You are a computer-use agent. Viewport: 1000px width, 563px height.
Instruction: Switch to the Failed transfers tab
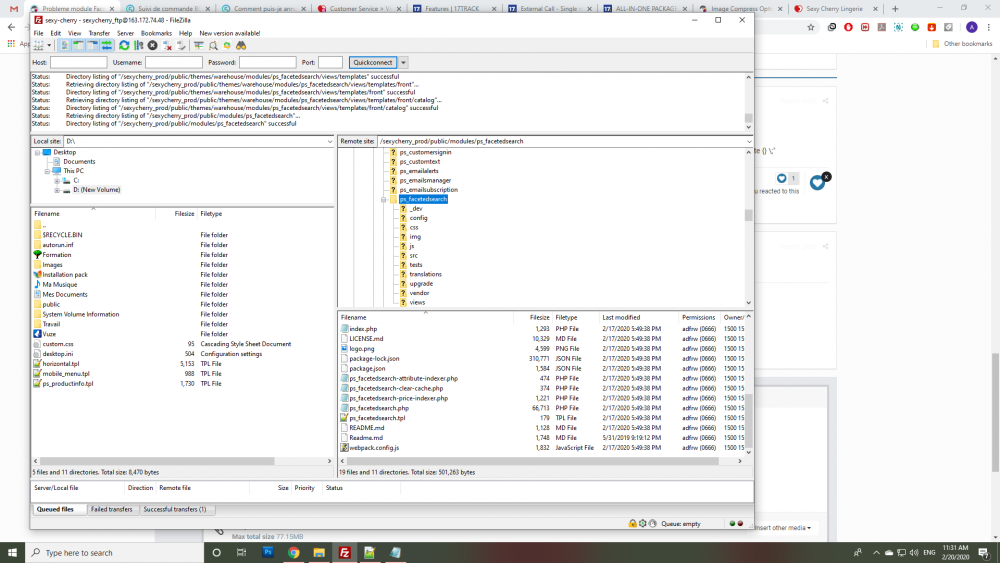click(110, 509)
